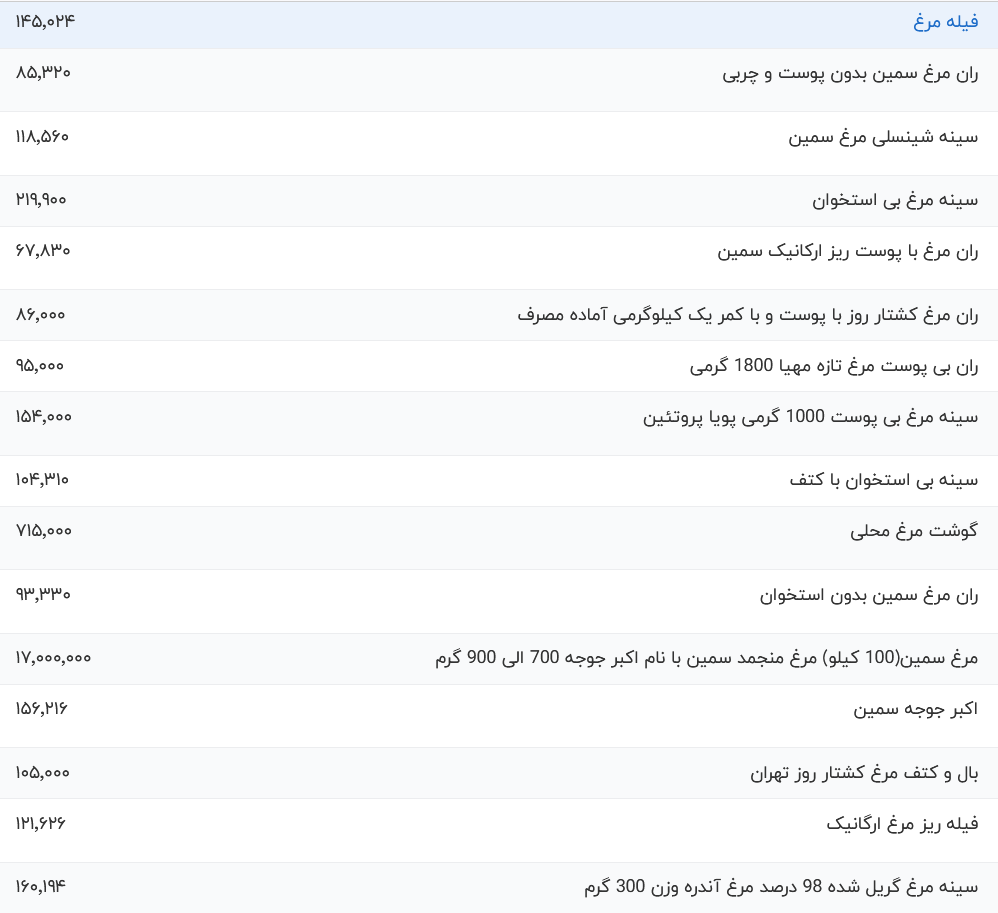The image size is (998, 913).
Task: Click price value ۷۱۵,۰۰۰
Action: (43, 530)
